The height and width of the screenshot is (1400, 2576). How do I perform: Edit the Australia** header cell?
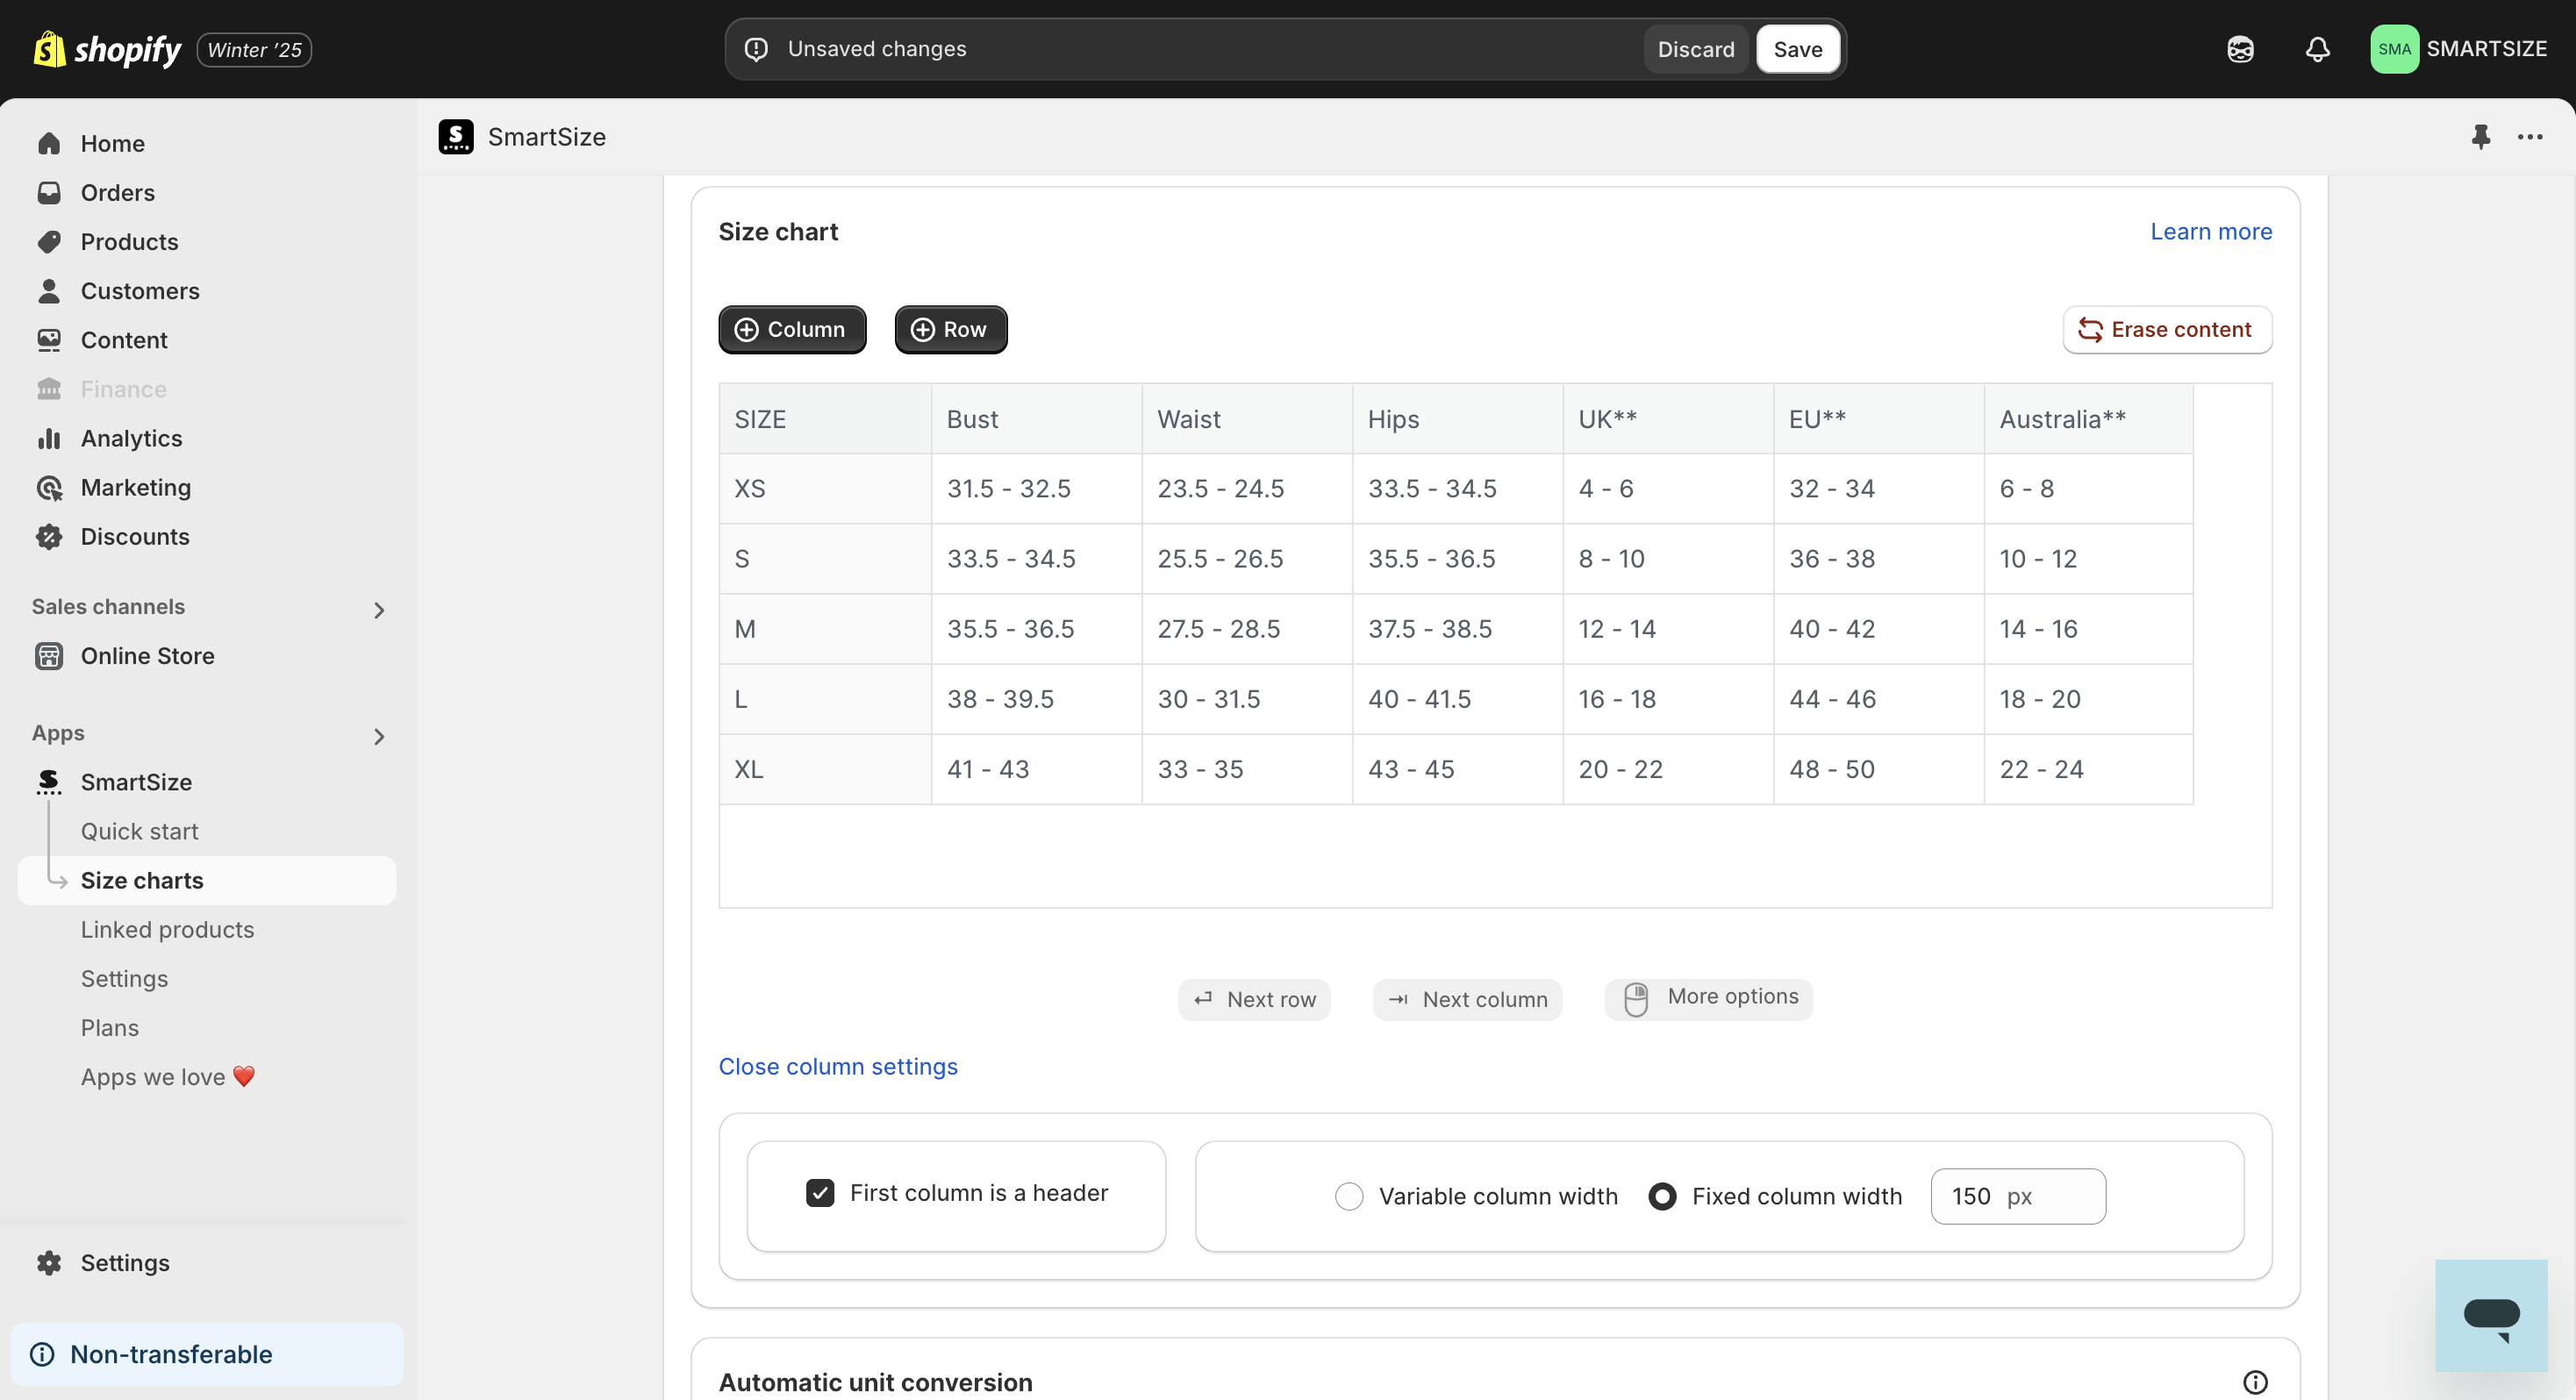pyautogui.click(x=2089, y=419)
